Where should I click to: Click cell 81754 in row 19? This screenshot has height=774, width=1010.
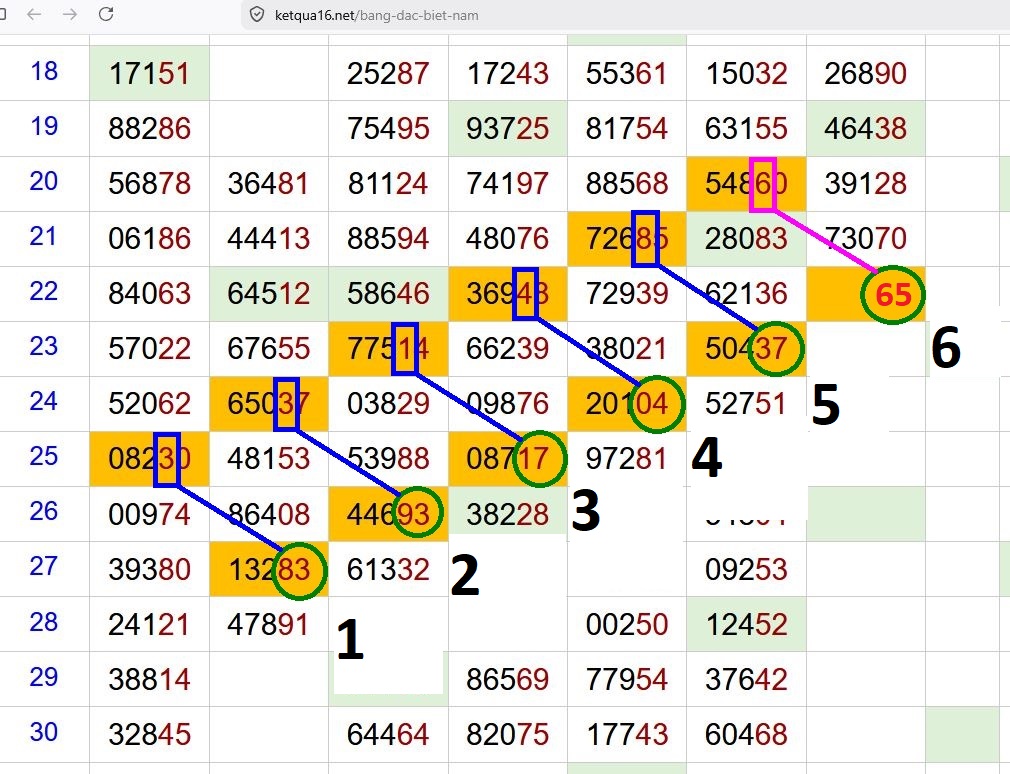coord(627,128)
